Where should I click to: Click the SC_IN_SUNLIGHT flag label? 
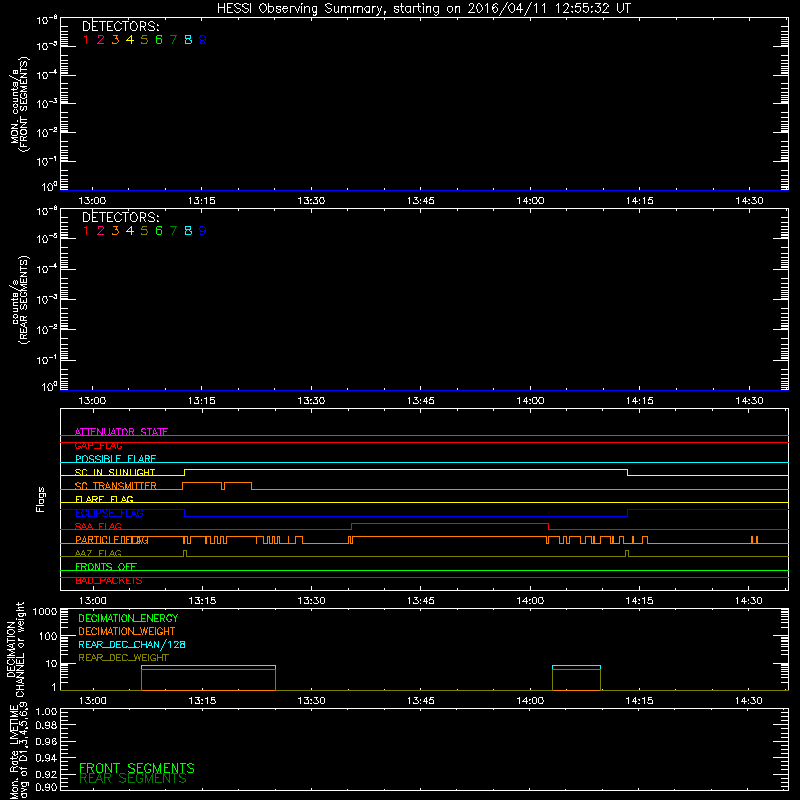pos(115,472)
